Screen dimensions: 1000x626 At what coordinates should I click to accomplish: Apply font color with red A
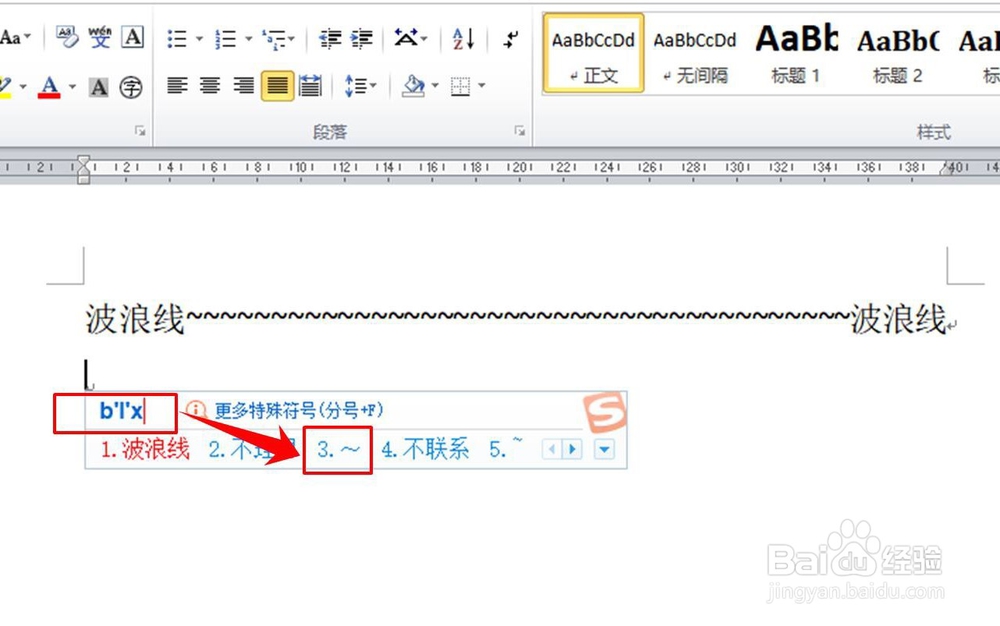49,86
